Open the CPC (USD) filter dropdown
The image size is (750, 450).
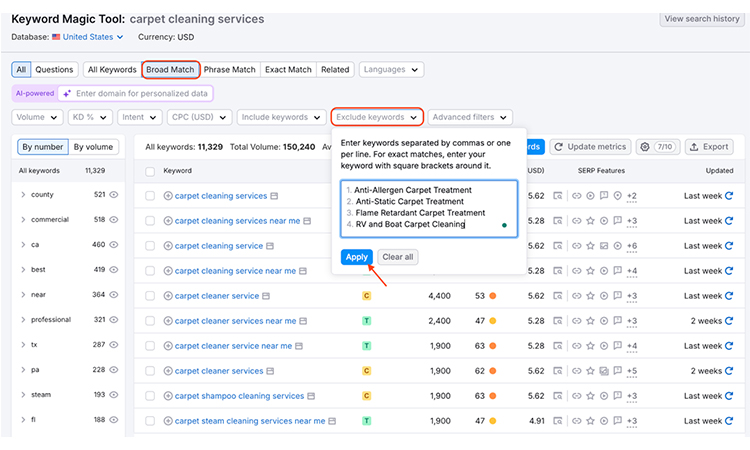[199, 117]
